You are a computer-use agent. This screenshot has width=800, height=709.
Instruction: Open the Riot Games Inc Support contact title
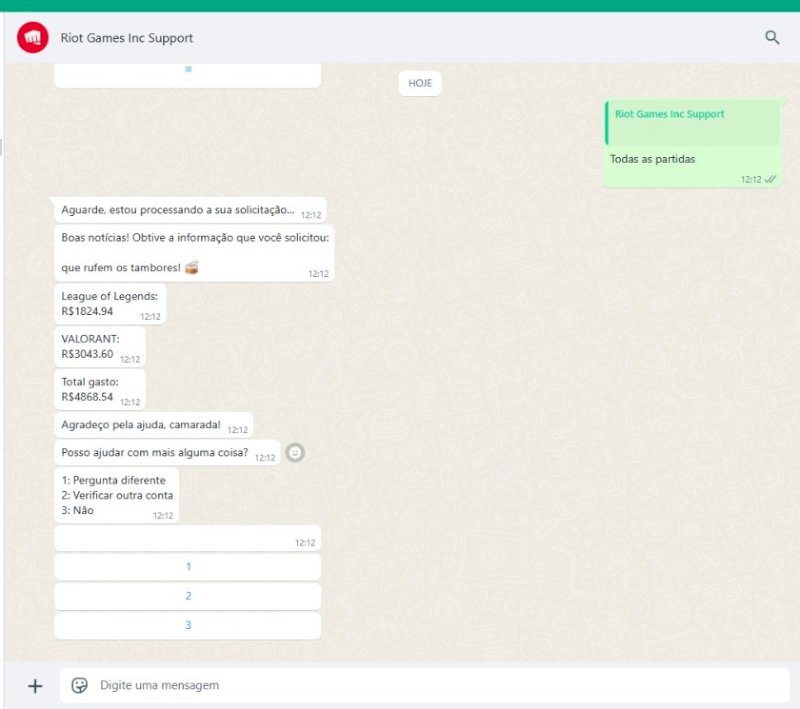tap(127, 38)
